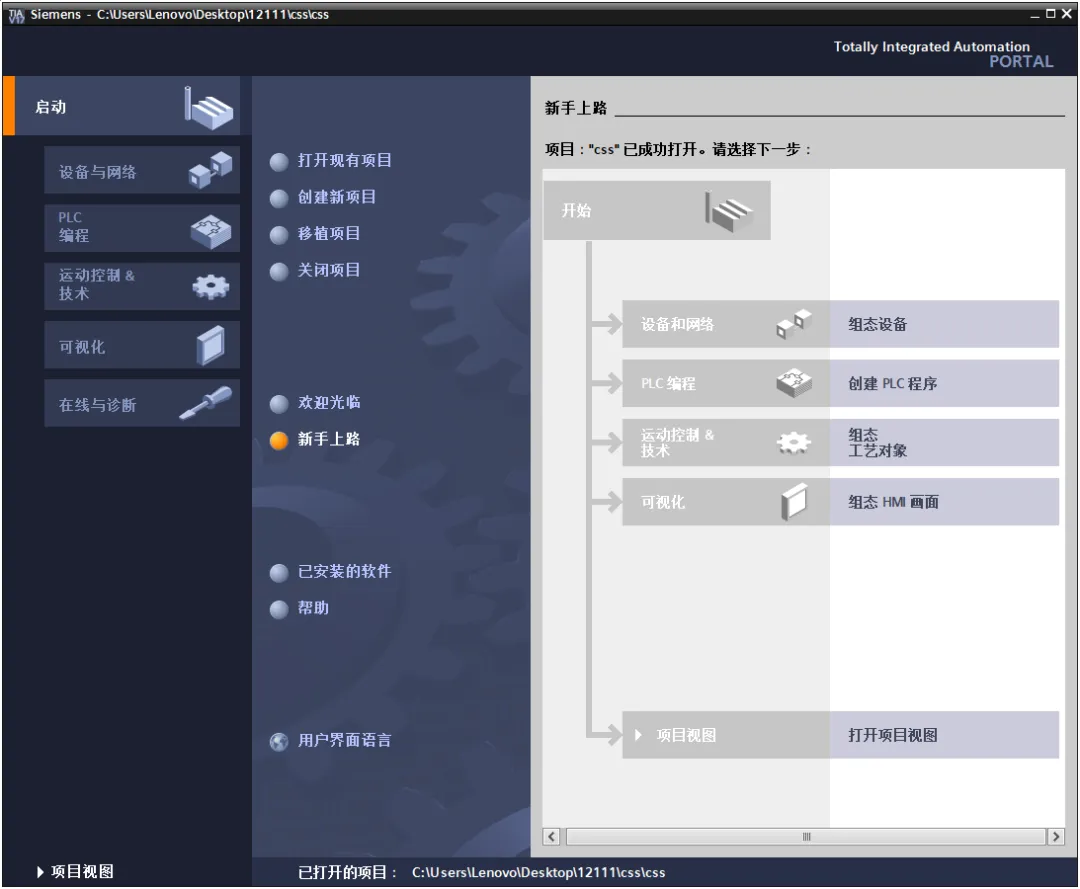Screen dimensions: 1080x889
Task: Select the 打开现有项目 radio bullet
Action: coord(279,162)
